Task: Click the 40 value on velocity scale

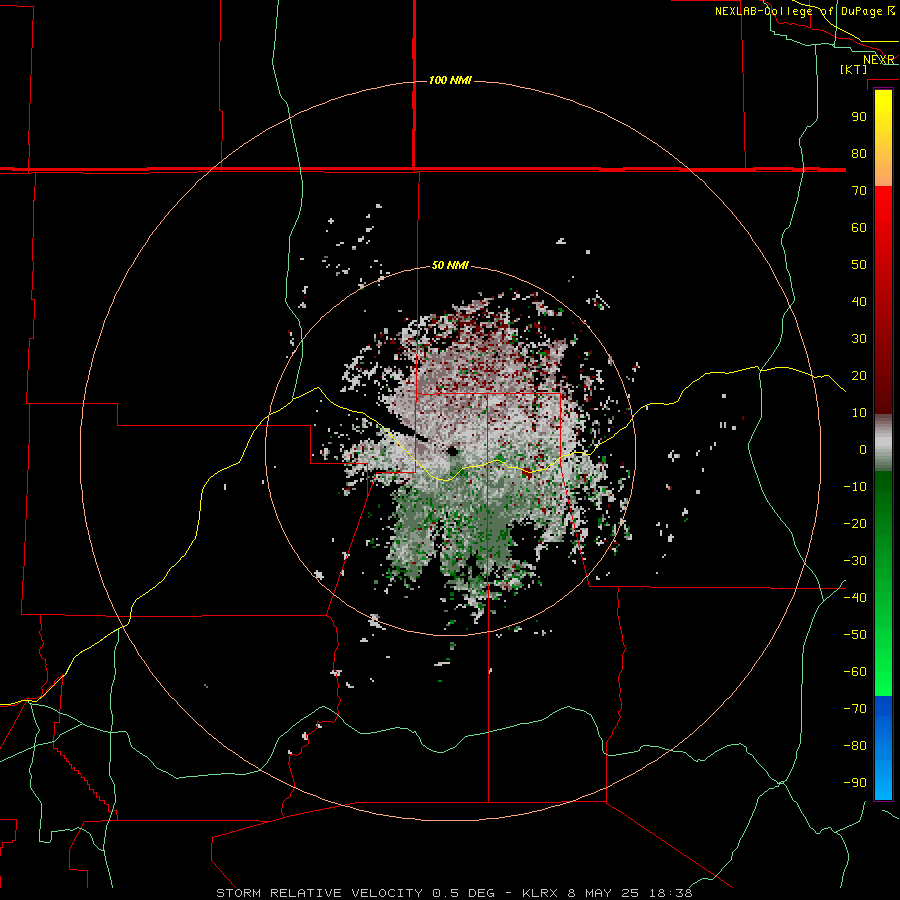Action: click(859, 302)
